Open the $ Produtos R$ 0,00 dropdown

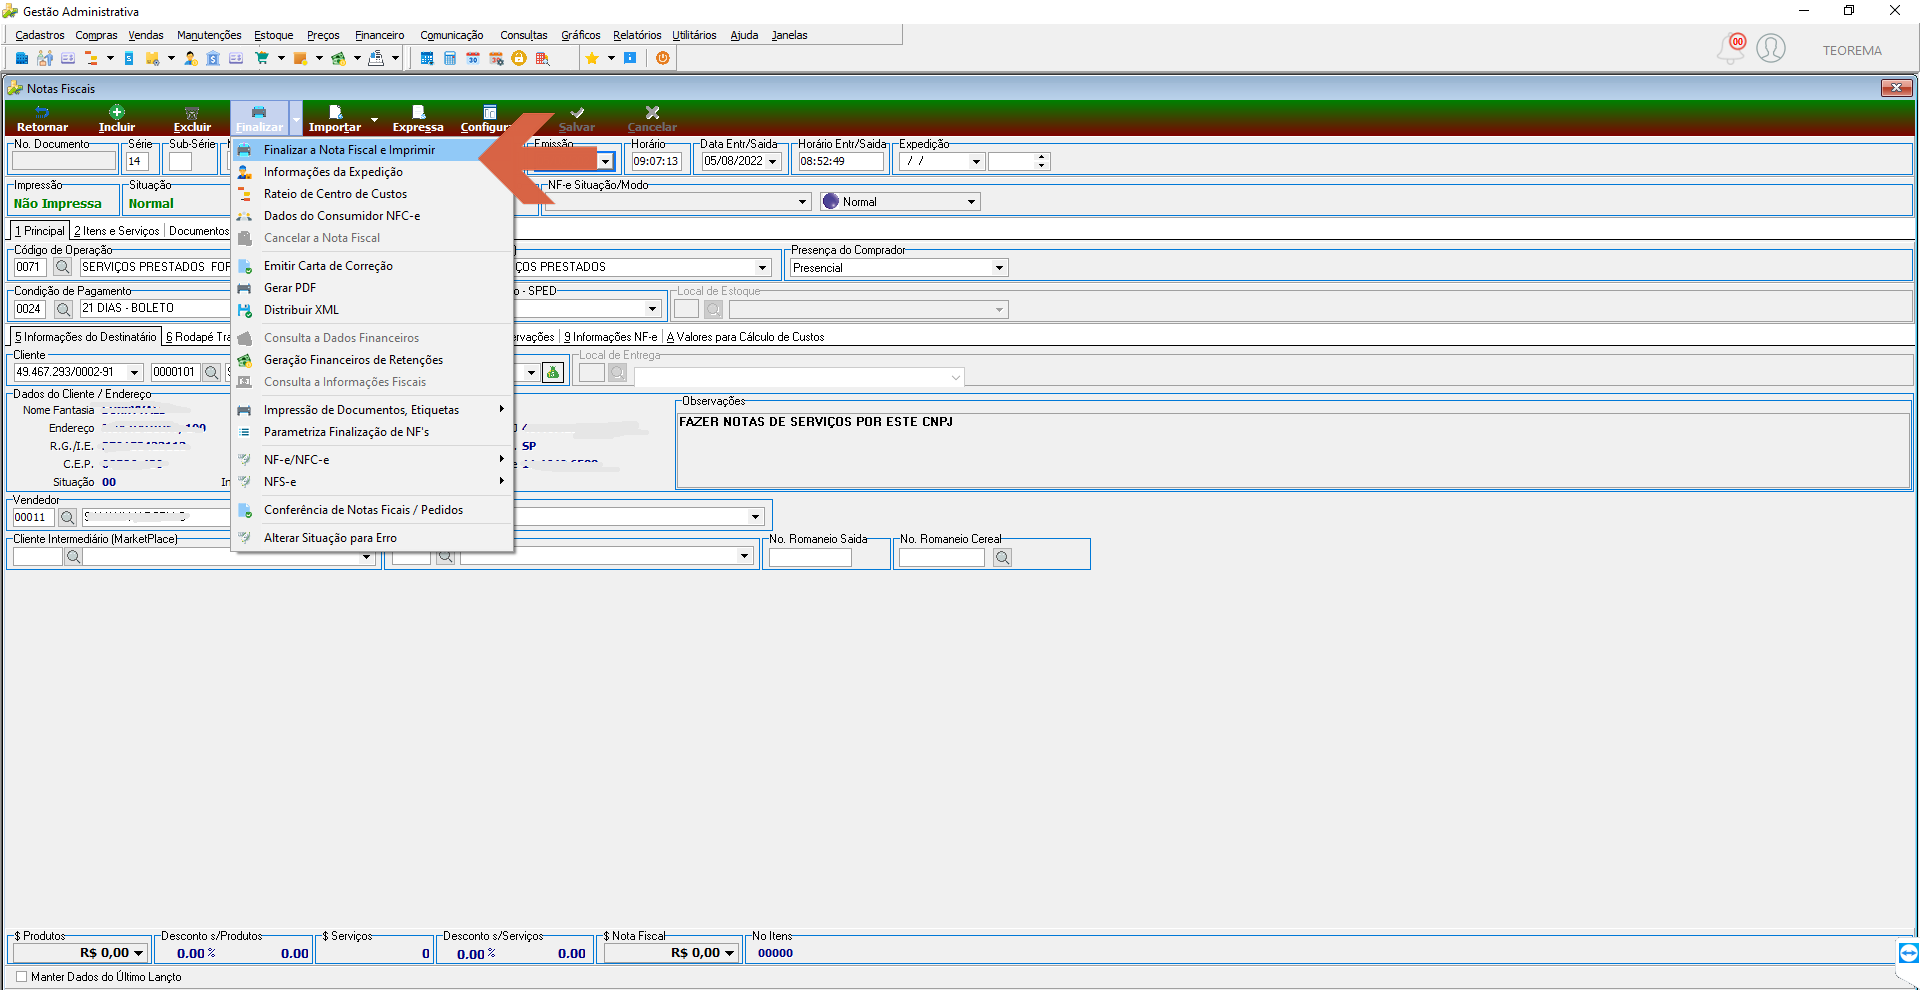(138, 953)
